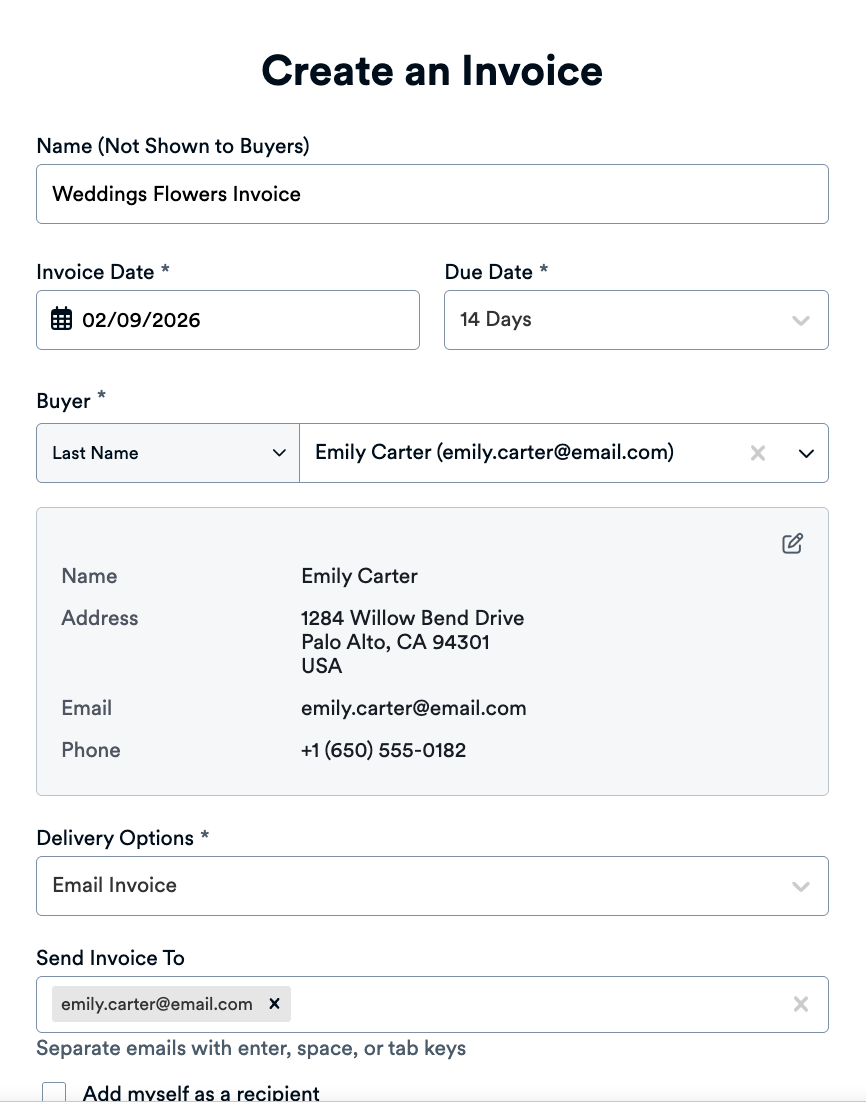Screen dimensions: 866x1104
Task: Expand the buyer selection showing Emily Carter
Action: click(806, 453)
